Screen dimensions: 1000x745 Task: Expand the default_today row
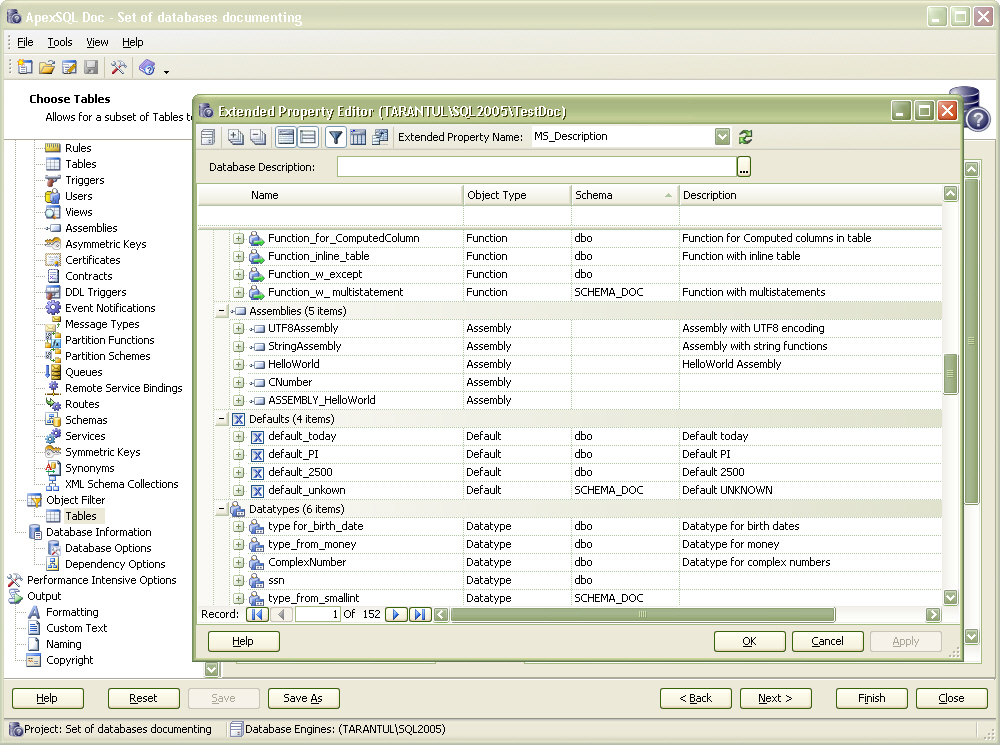pyautogui.click(x=239, y=436)
